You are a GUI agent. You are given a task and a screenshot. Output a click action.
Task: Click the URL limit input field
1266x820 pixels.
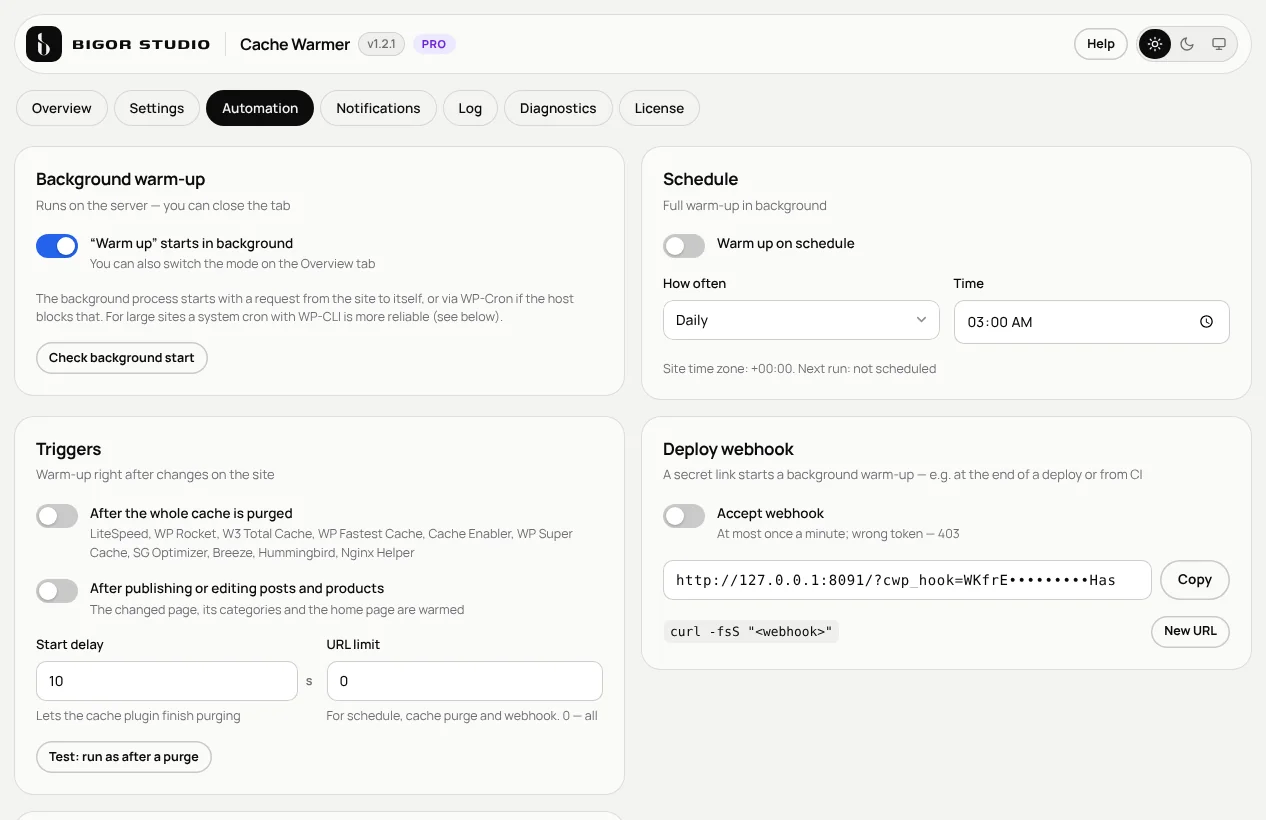(465, 681)
